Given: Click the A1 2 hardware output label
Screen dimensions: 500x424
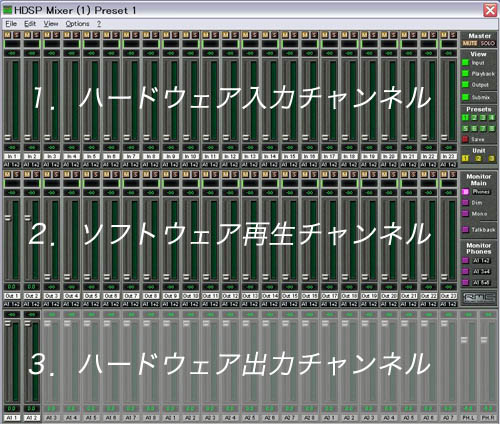Looking at the screenshot, I should 32,418.
